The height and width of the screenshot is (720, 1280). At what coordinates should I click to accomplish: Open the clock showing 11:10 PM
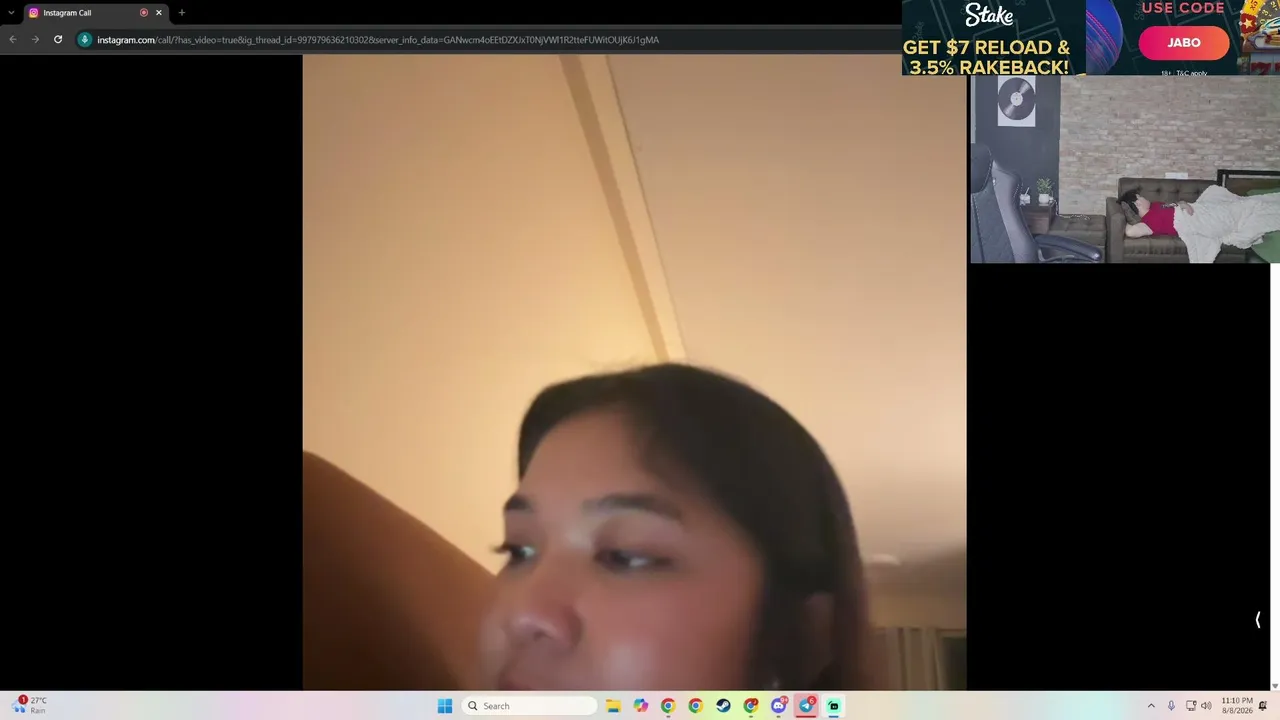tap(1237, 706)
